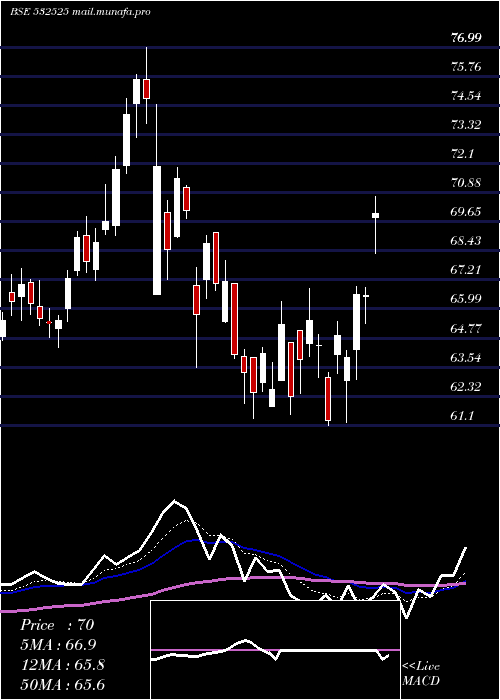The height and width of the screenshot is (700, 500).
Task: Click the BSE 532525 mail.munafa.pro header text
Action: coord(80,12)
